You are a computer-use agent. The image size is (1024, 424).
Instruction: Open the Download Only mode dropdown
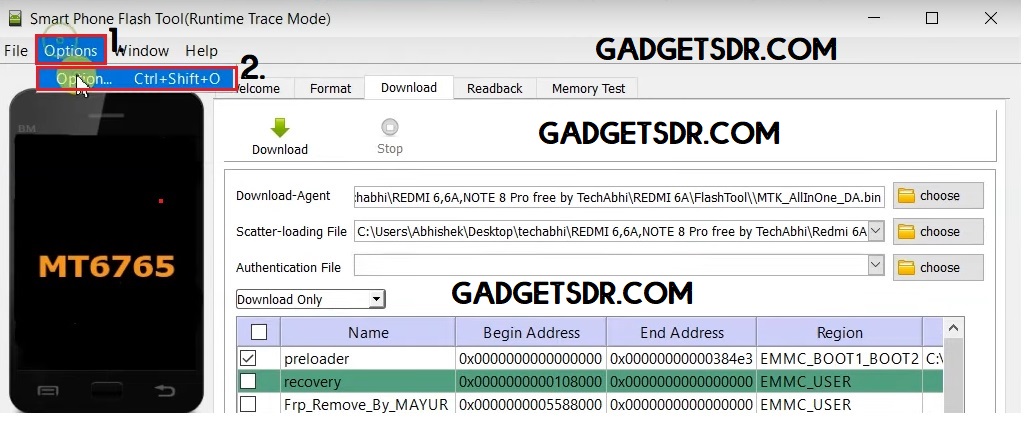coord(311,299)
